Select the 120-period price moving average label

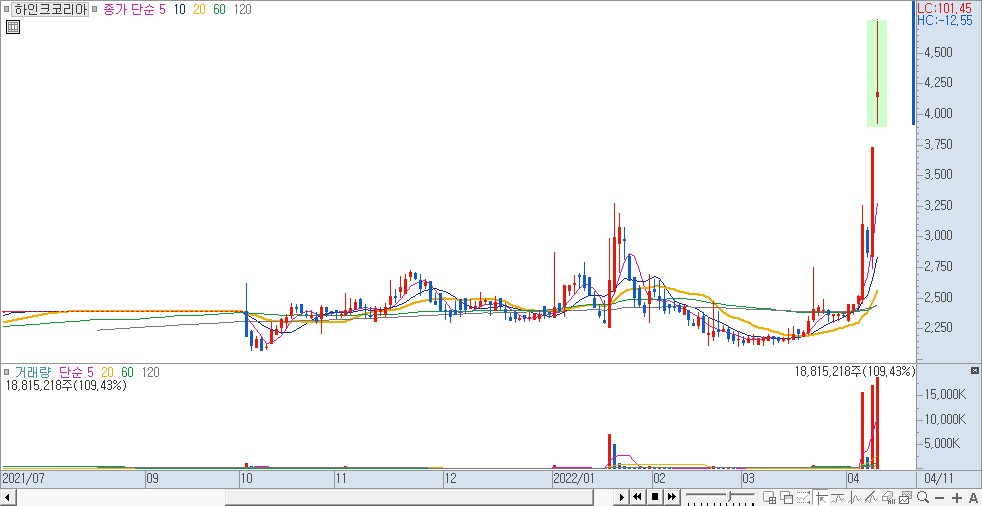(x=242, y=10)
